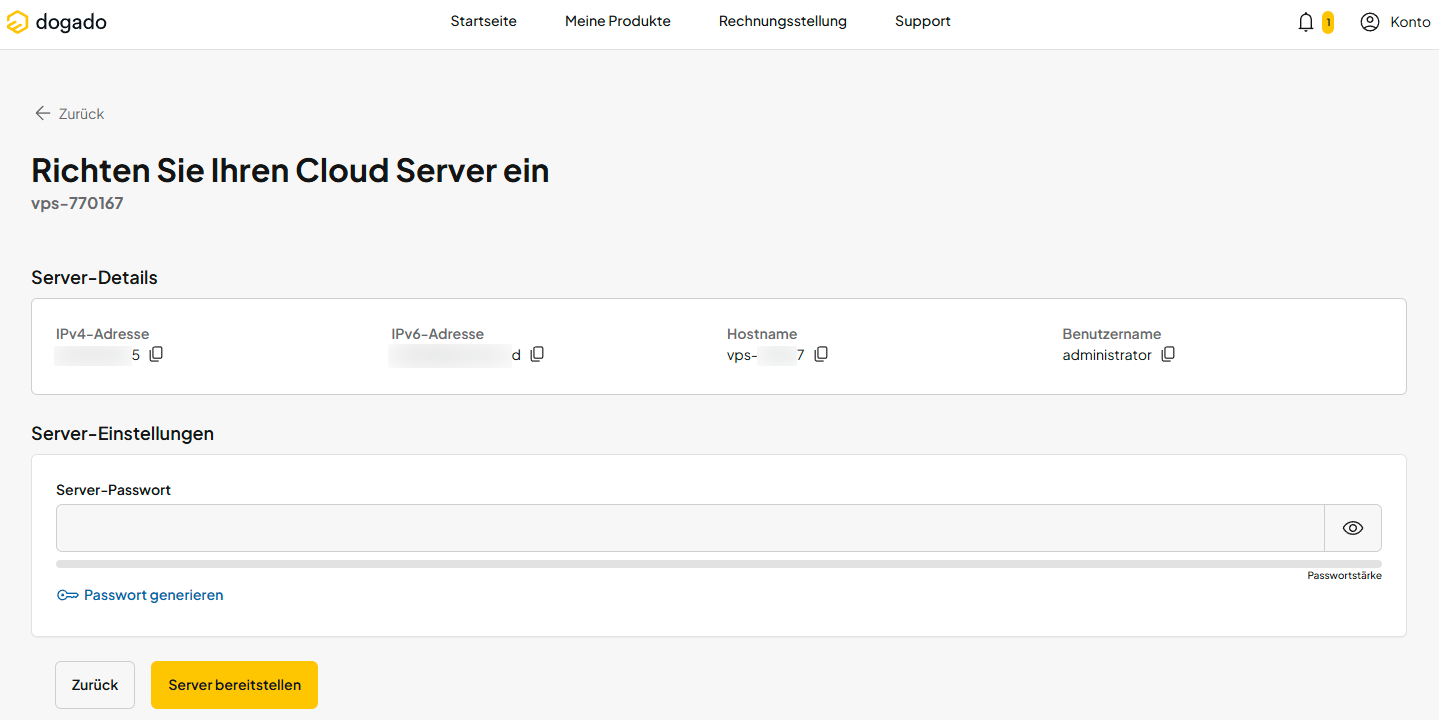Click the yellow notification count badge
Viewport: 1439px width, 720px height.
pos(1328,22)
